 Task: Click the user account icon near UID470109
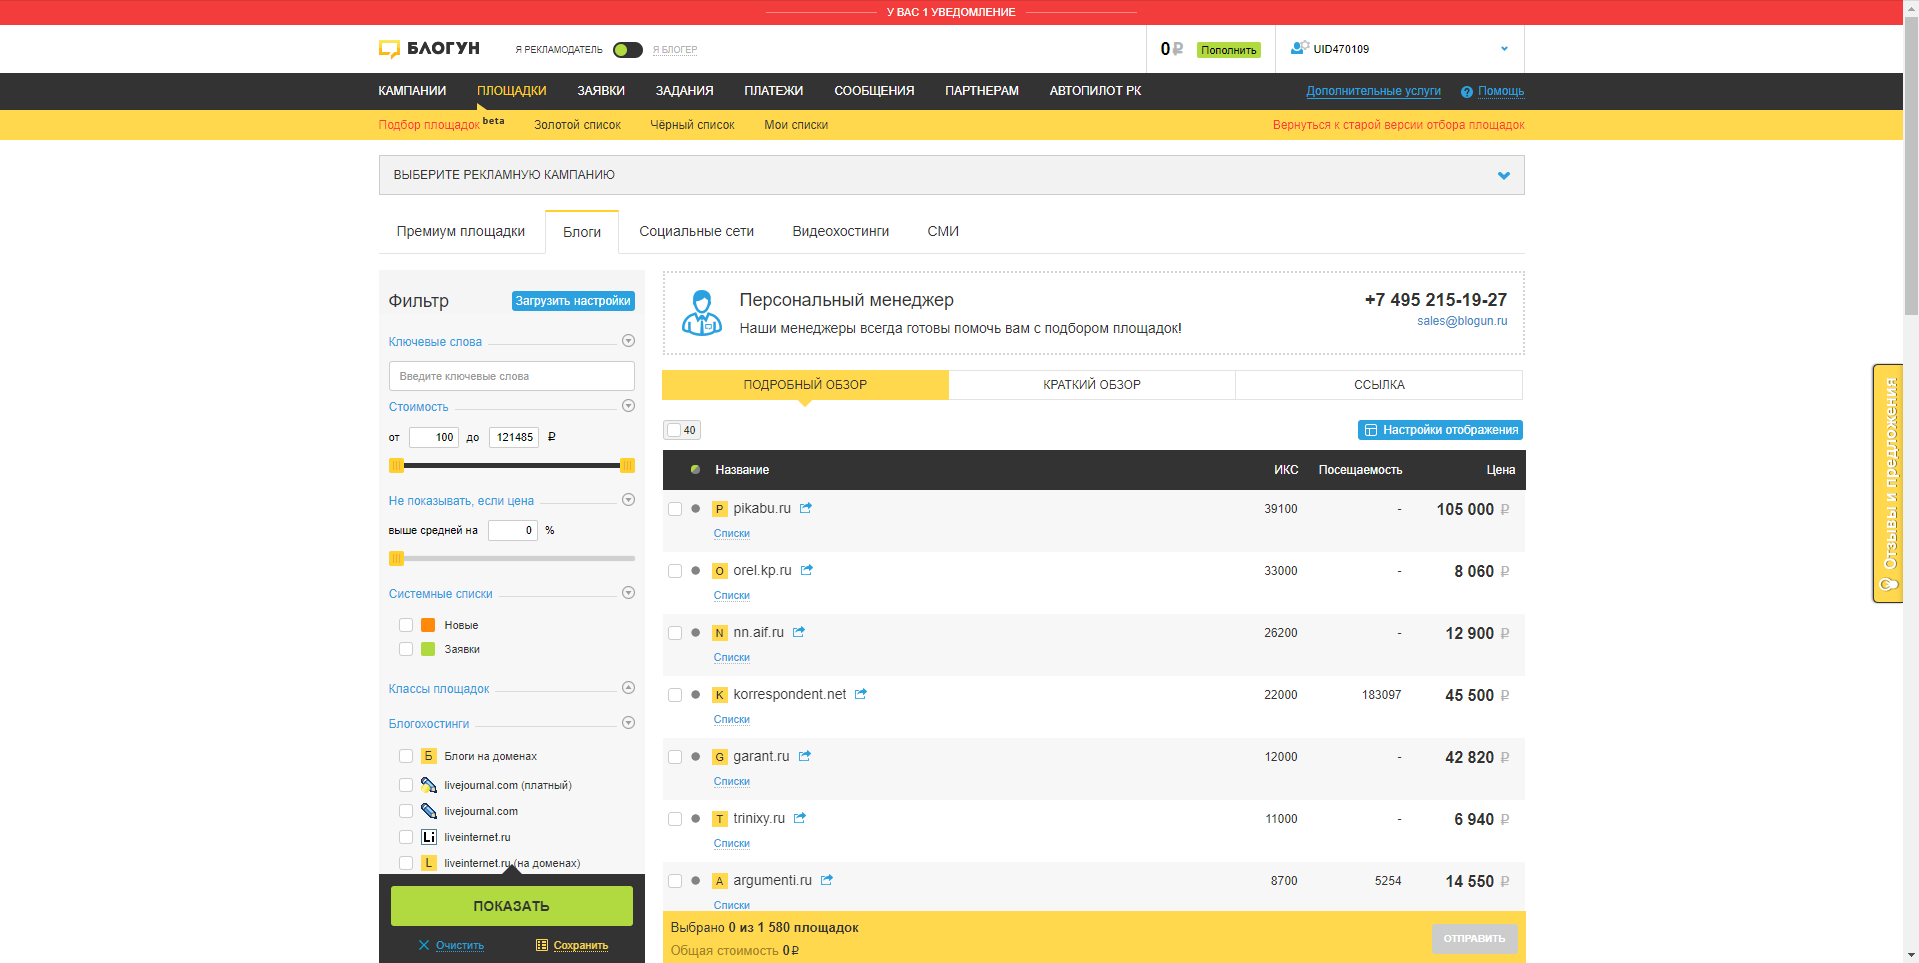(1300, 48)
